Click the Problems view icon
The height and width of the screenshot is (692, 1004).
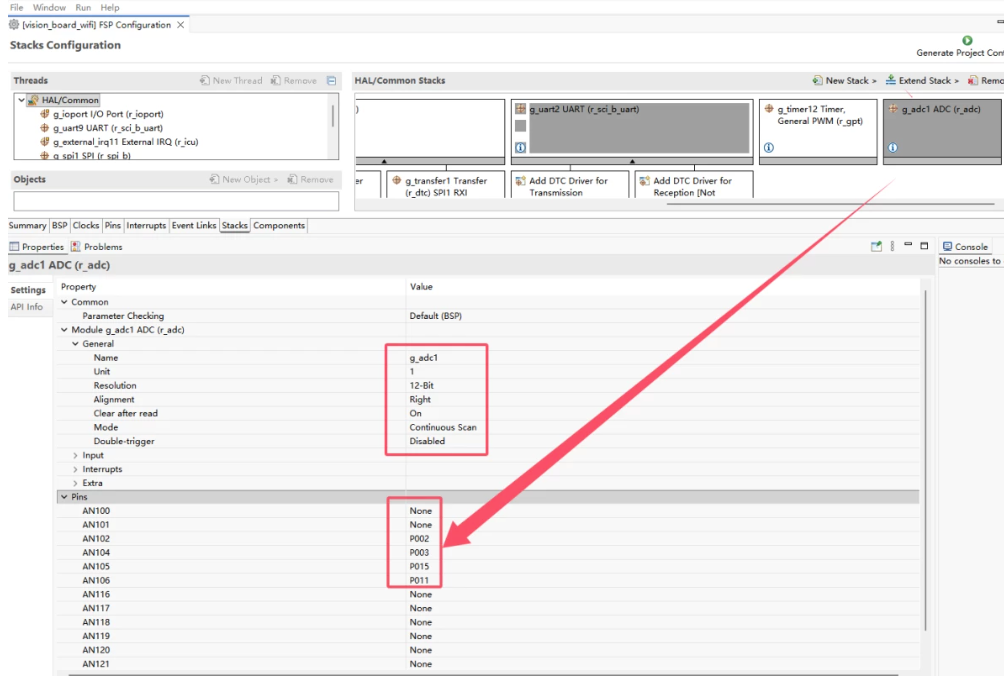click(x=76, y=246)
